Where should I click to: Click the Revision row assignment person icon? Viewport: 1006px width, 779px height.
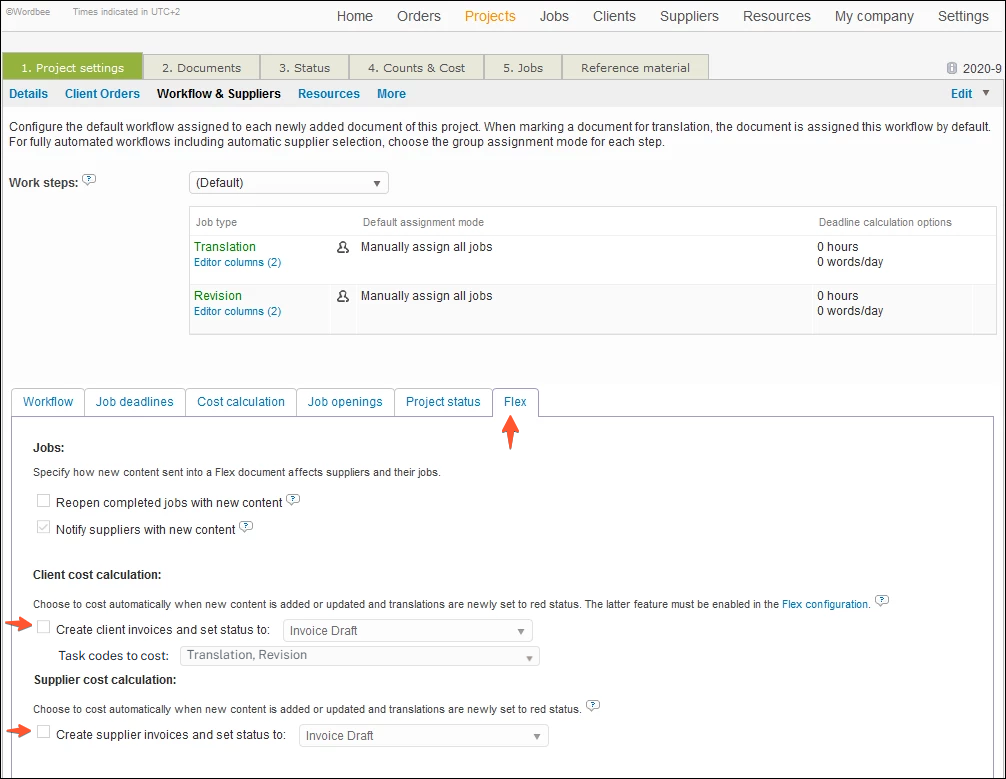(x=343, y=296)
